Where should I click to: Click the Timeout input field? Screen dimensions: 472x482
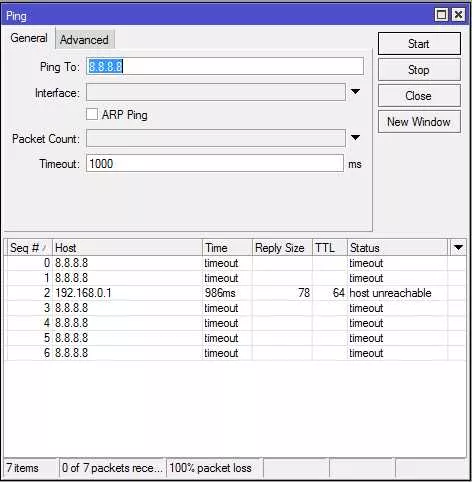[x=215, y=164]
